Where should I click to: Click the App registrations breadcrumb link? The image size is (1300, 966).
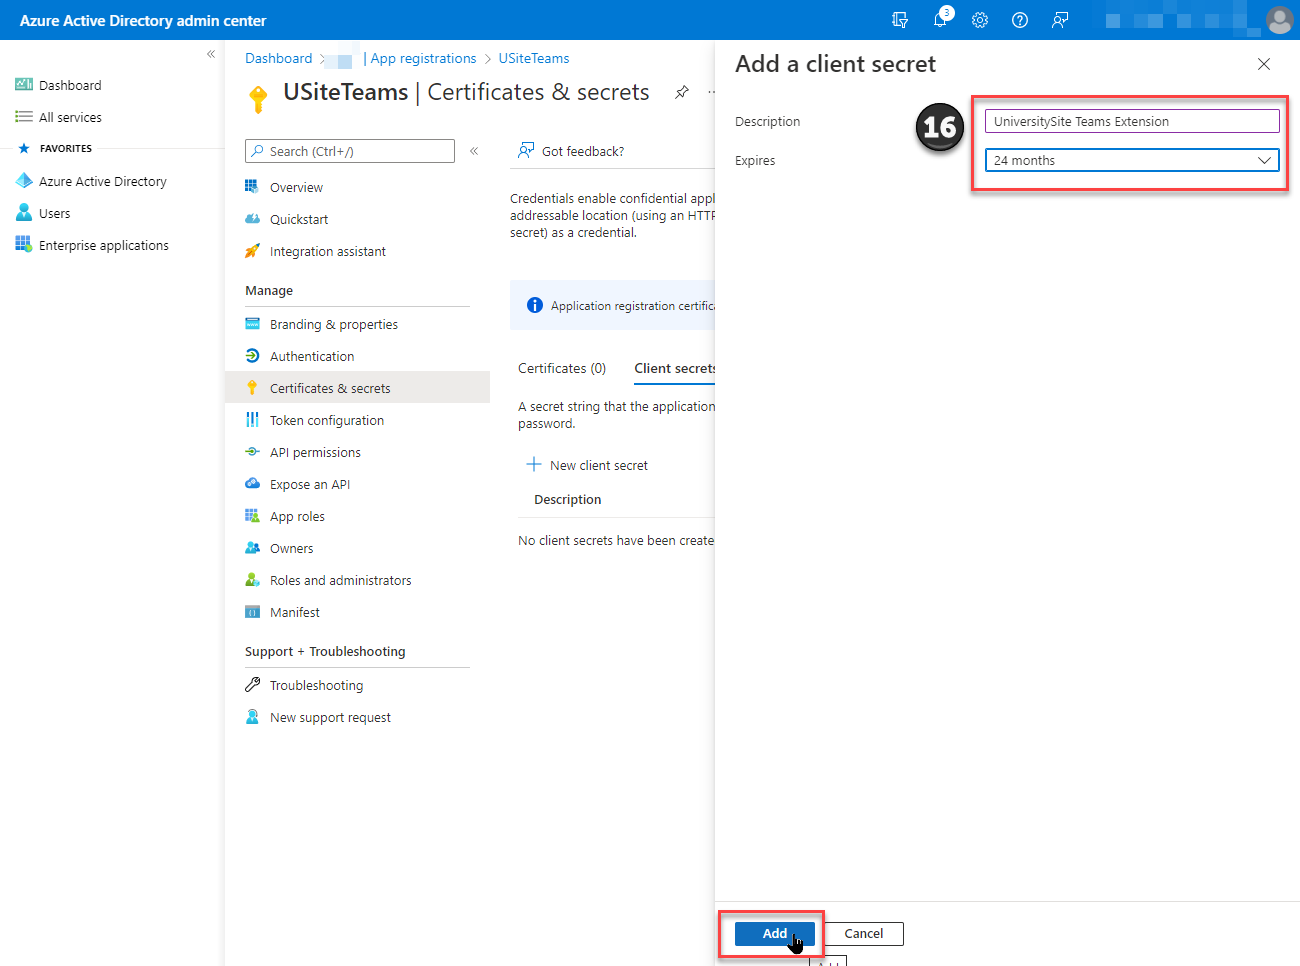[x=423, y=58]
